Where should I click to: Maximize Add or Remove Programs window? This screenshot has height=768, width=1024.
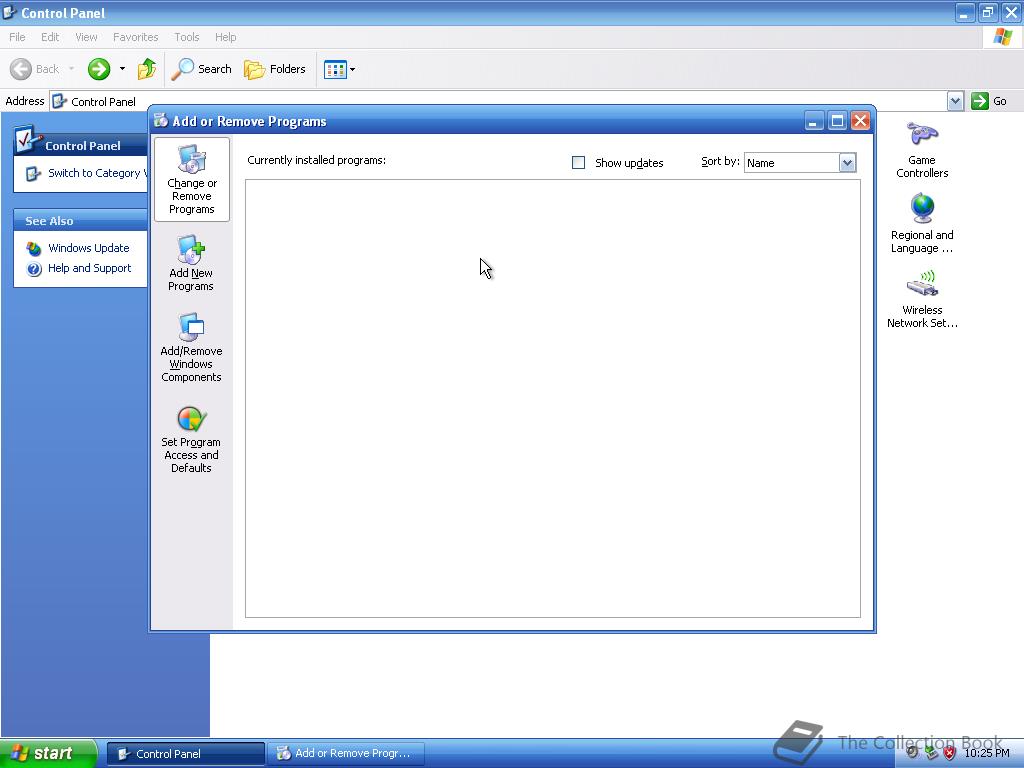(837, 121)
